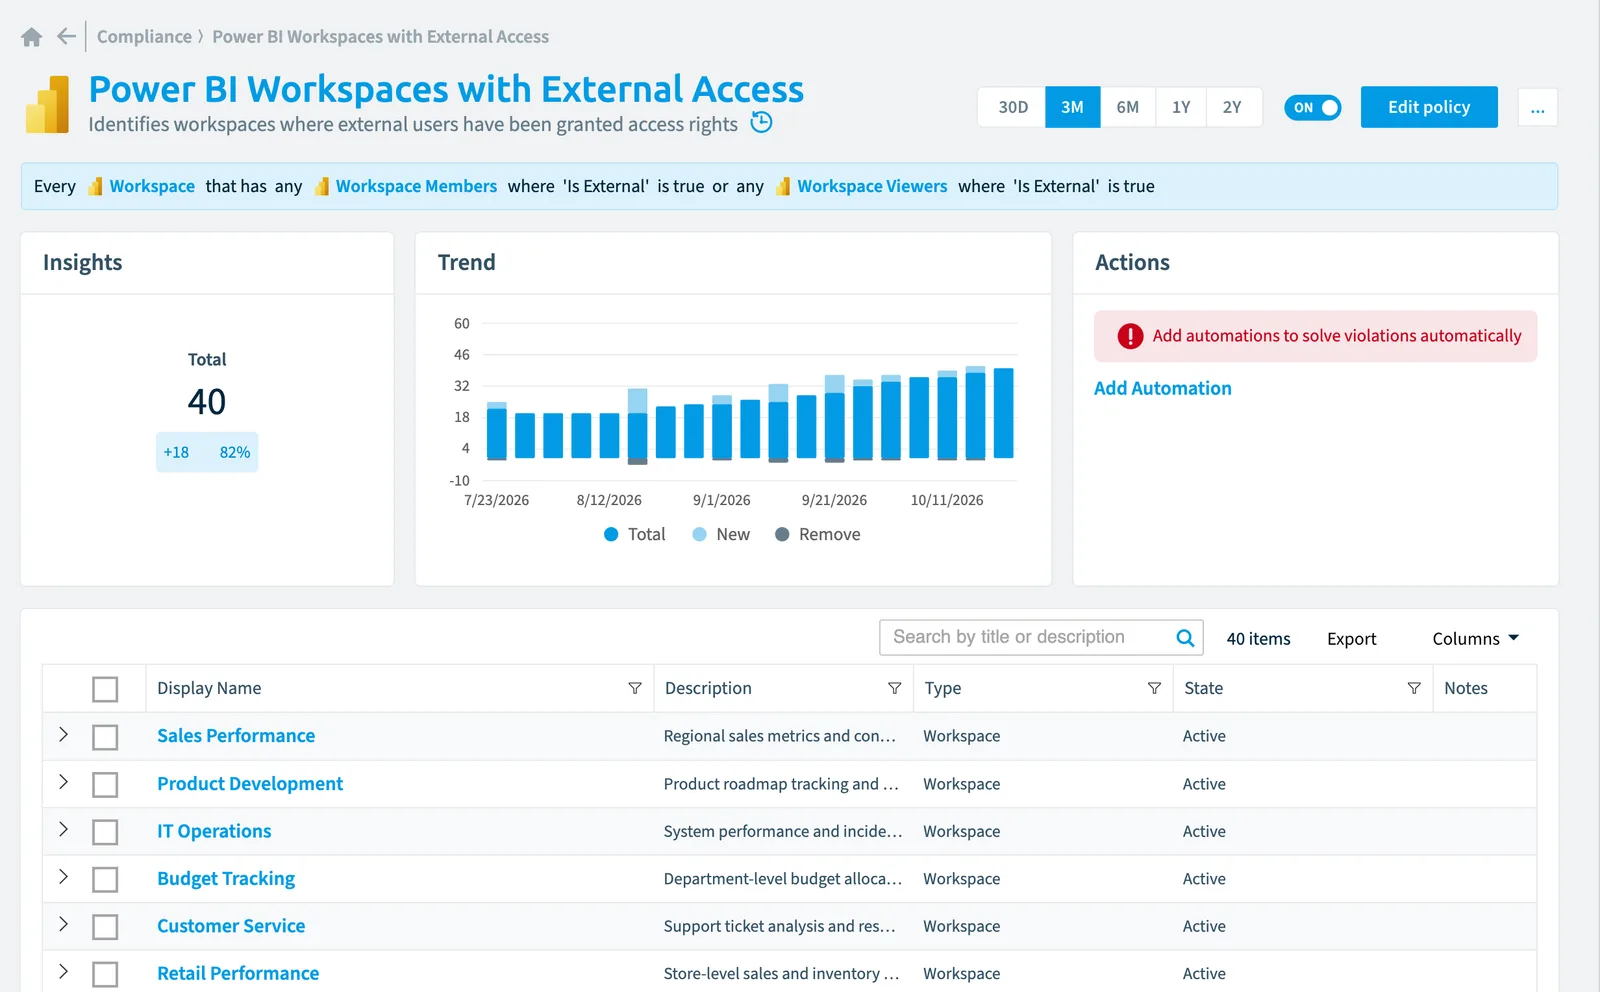Open the Customer Service workspace link
This screenshot has height=992, width=1600.
tap(231, 926)
